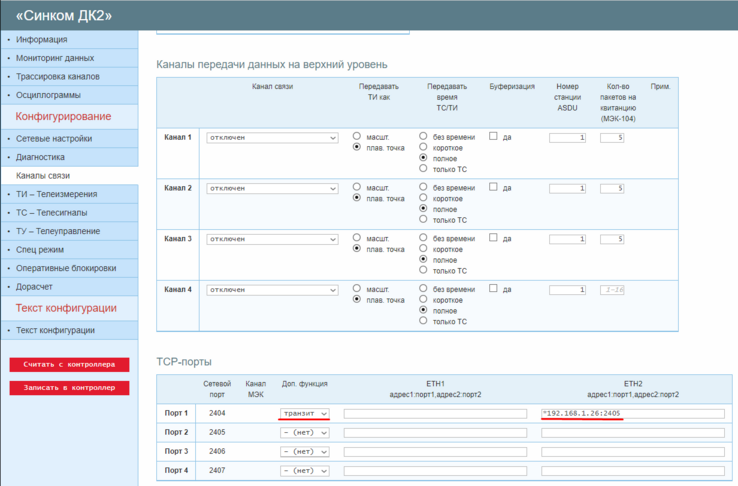
Task: Open Порт 1 доп. функция dropdown
Action: 305,413
